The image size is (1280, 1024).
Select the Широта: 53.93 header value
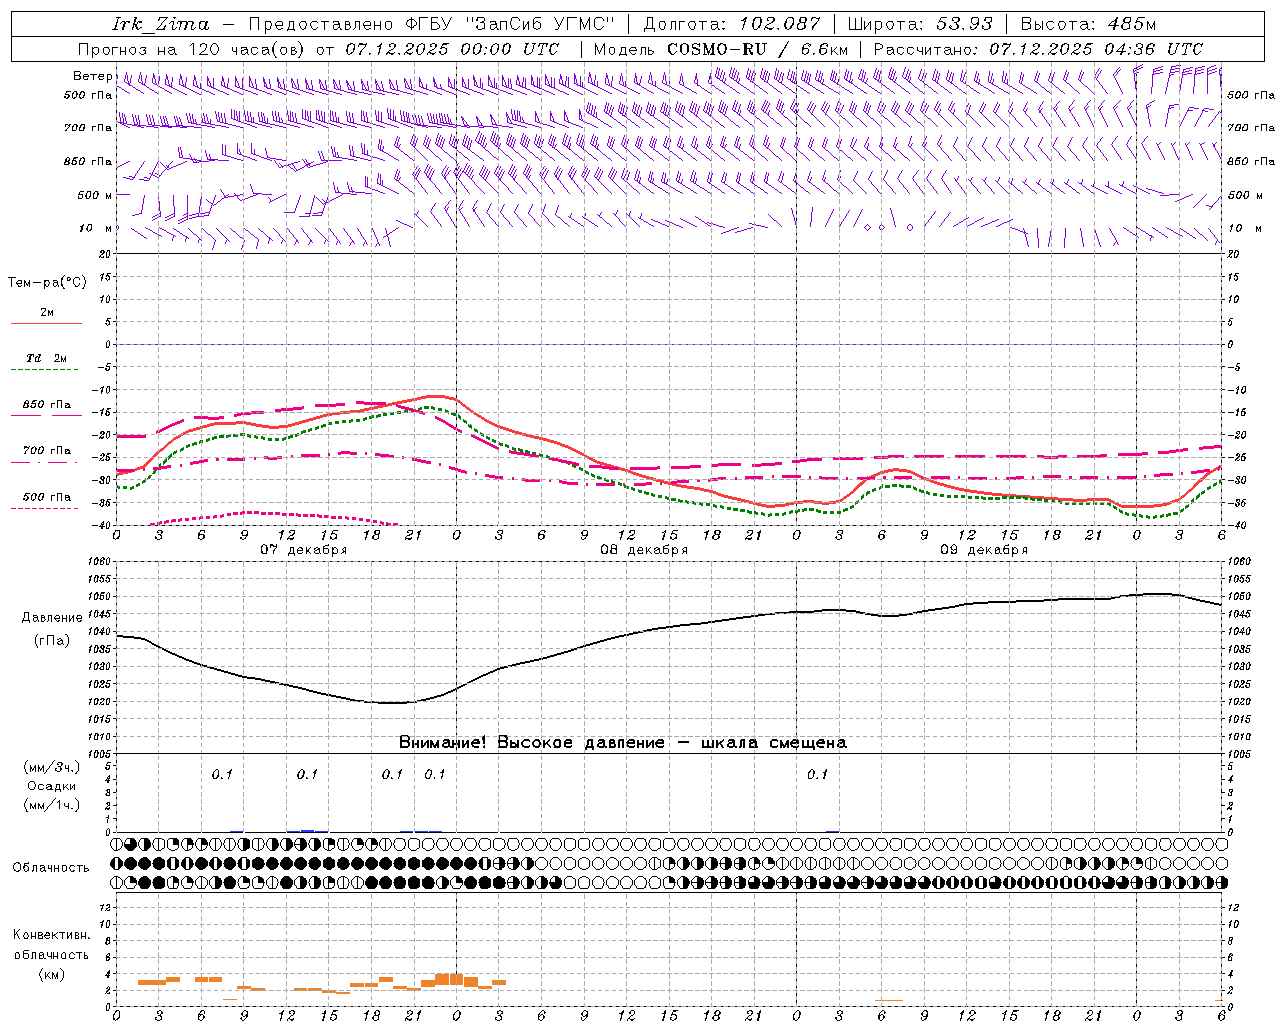pos(919,24)
